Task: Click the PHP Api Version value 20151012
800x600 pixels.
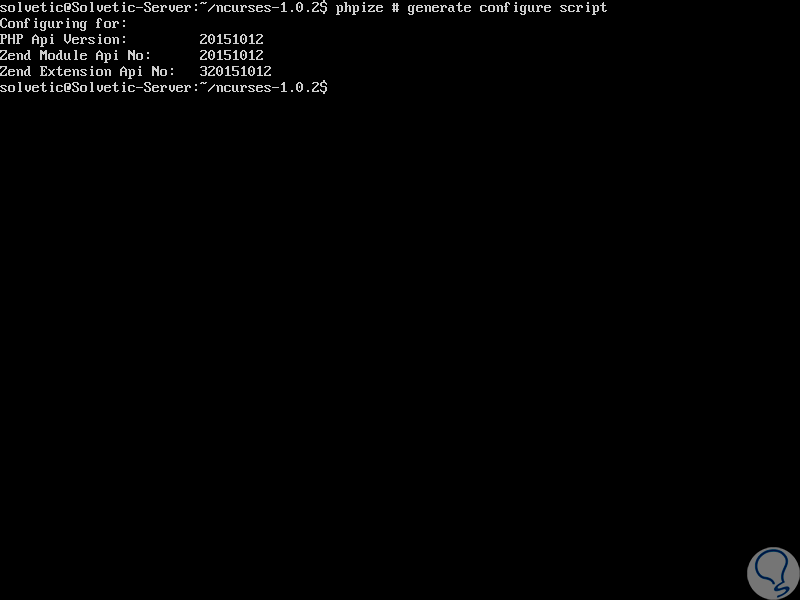Action: click(x=231, y=40)
